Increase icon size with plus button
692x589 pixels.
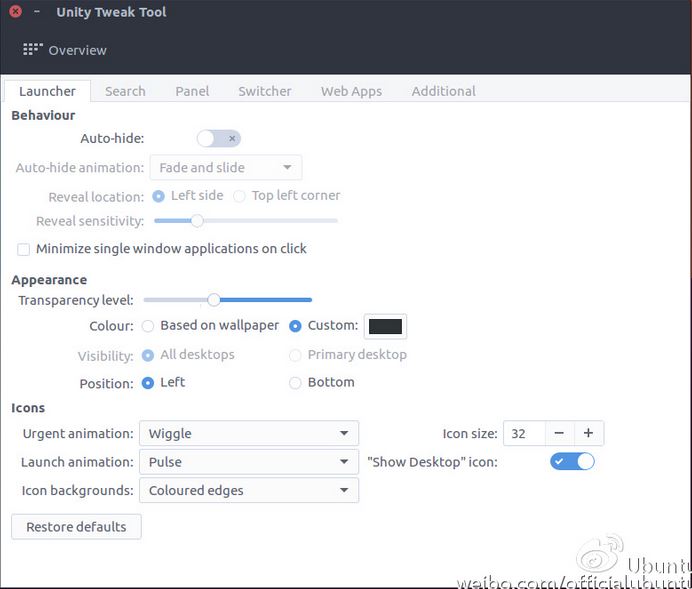point(588,433)
